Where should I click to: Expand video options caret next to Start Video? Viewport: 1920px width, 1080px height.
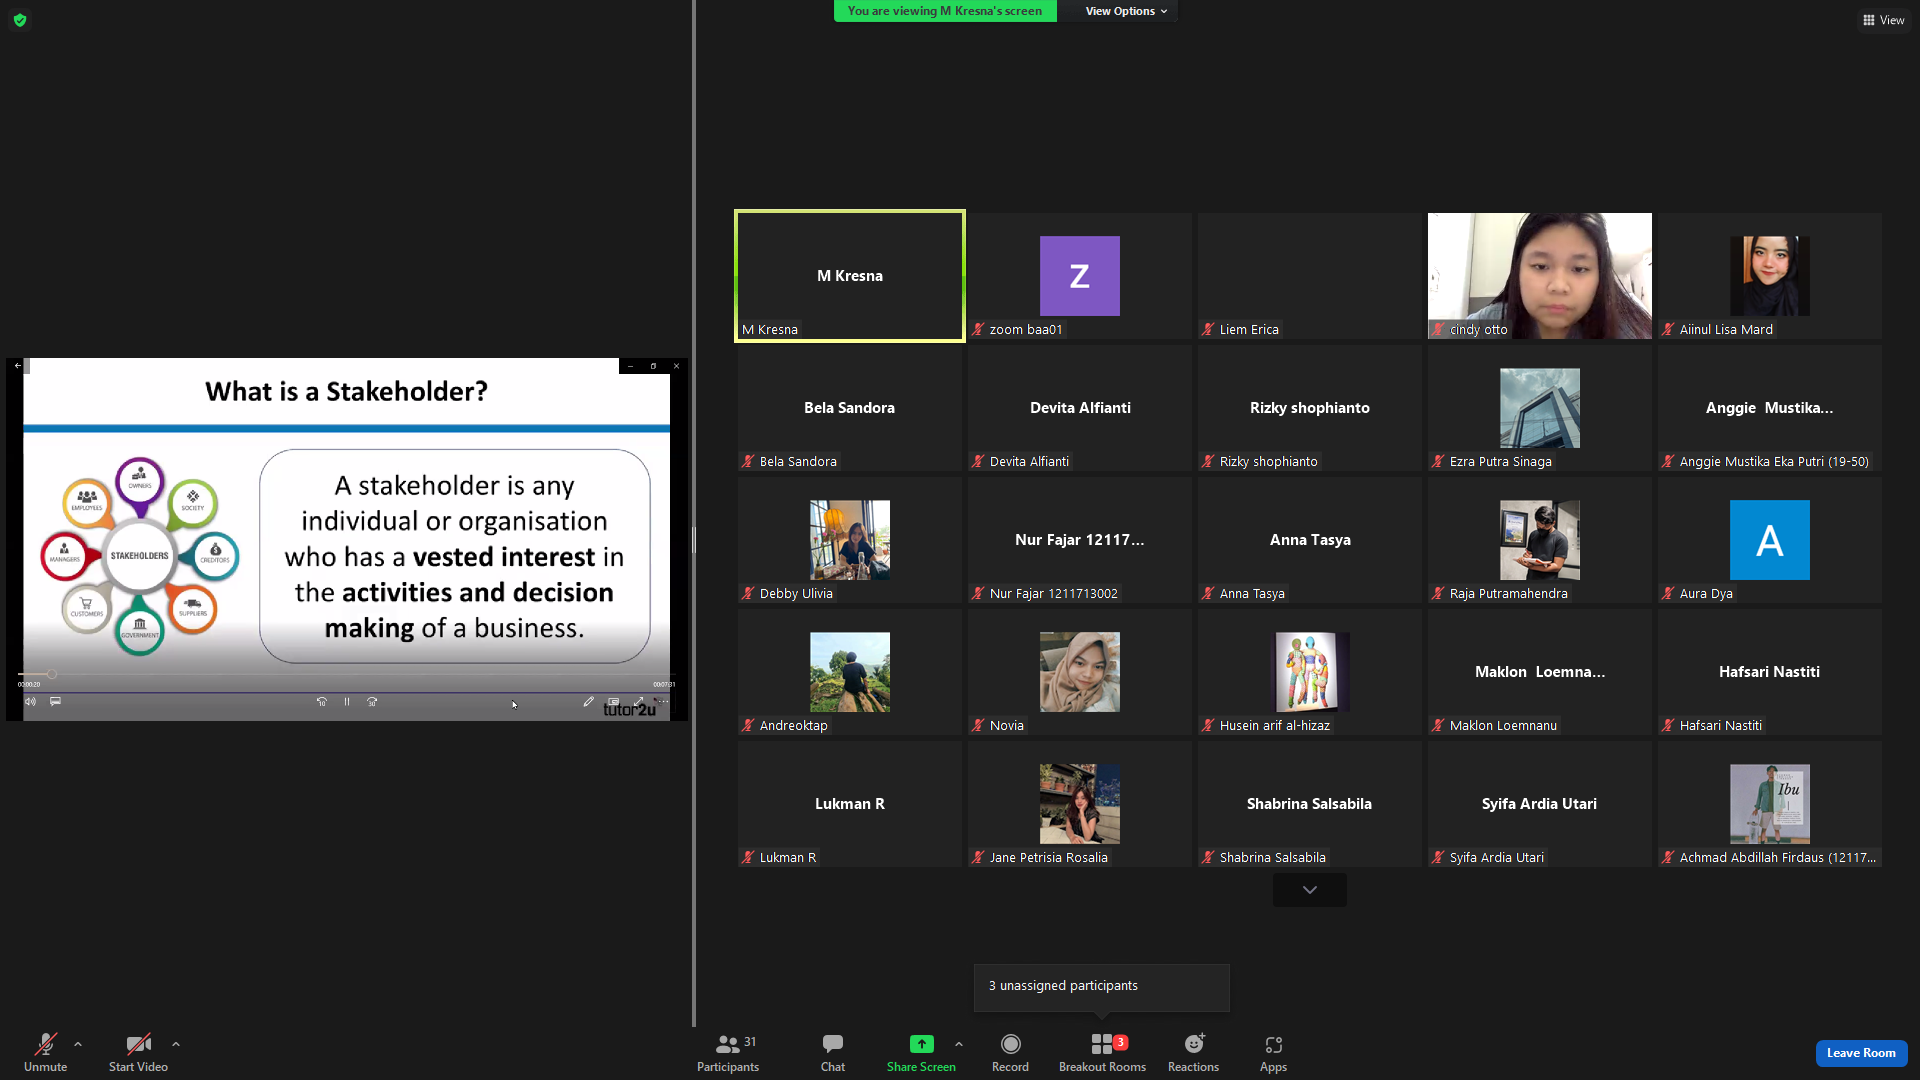tap(176, 1044)
